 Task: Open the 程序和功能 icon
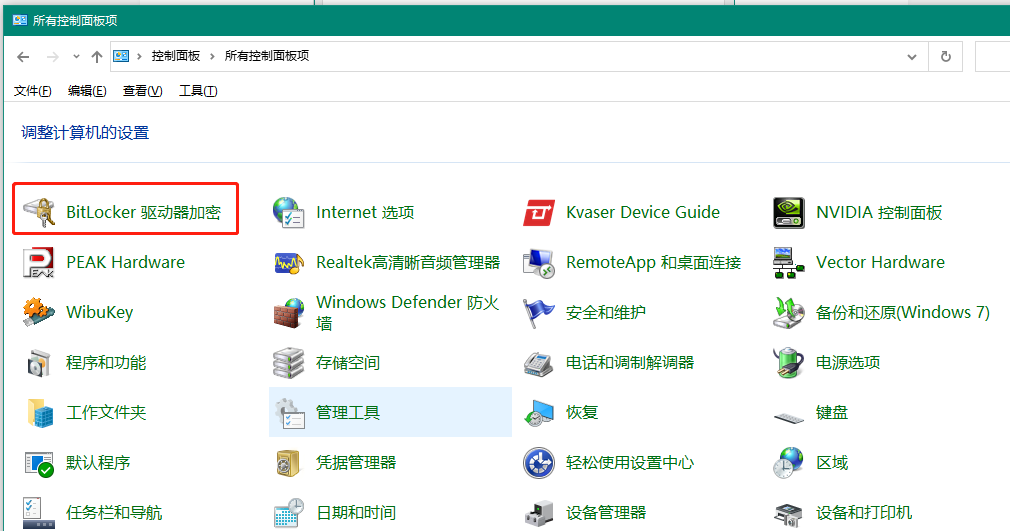coord(39,363)
